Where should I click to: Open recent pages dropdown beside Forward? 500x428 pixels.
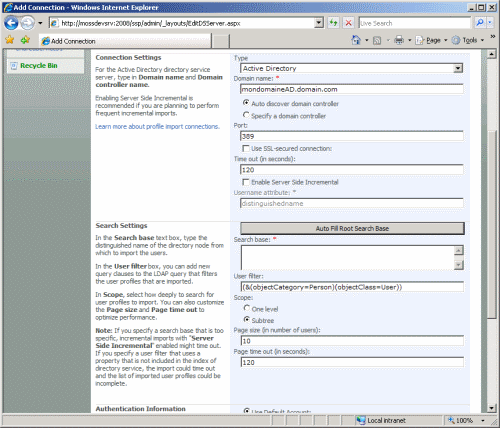40,23
